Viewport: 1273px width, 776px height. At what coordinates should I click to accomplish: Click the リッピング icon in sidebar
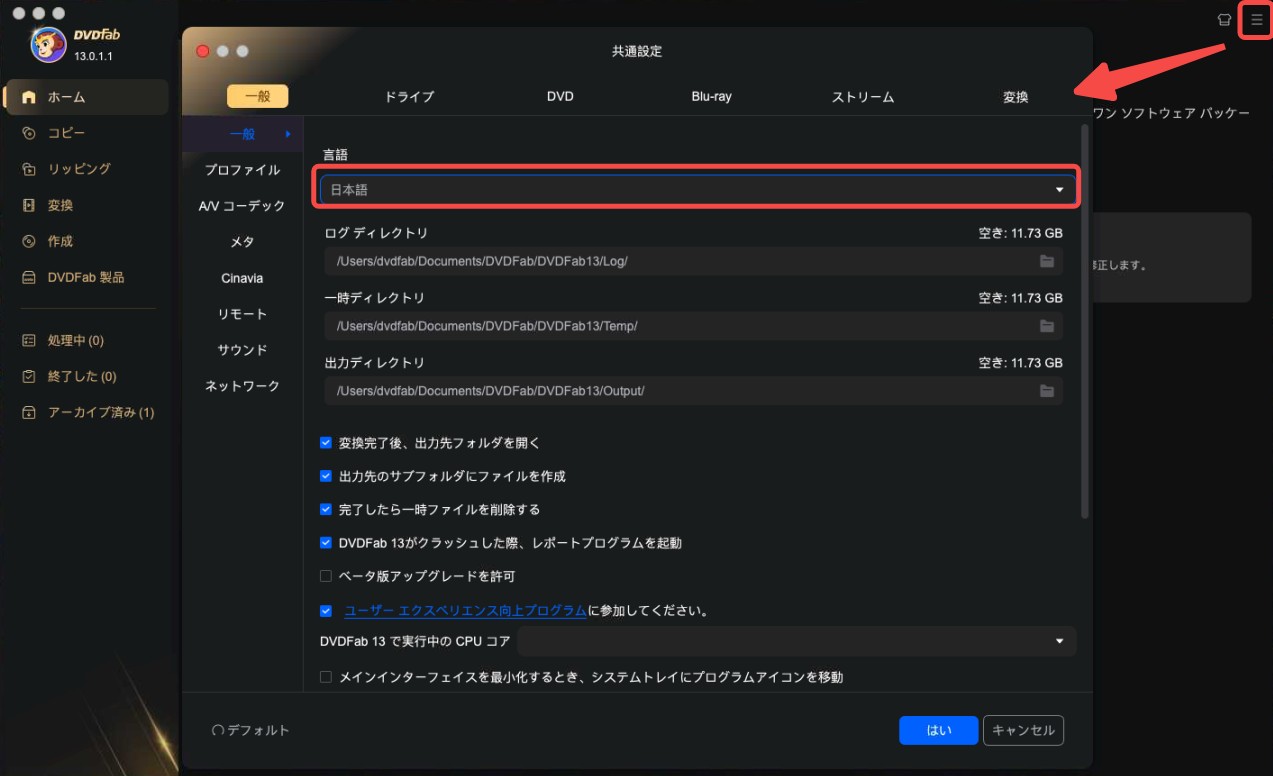[29, 169]
